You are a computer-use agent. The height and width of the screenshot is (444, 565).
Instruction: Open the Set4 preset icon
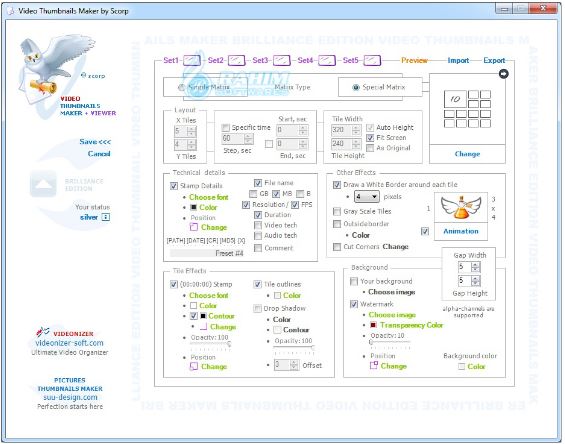coord(327,60)
